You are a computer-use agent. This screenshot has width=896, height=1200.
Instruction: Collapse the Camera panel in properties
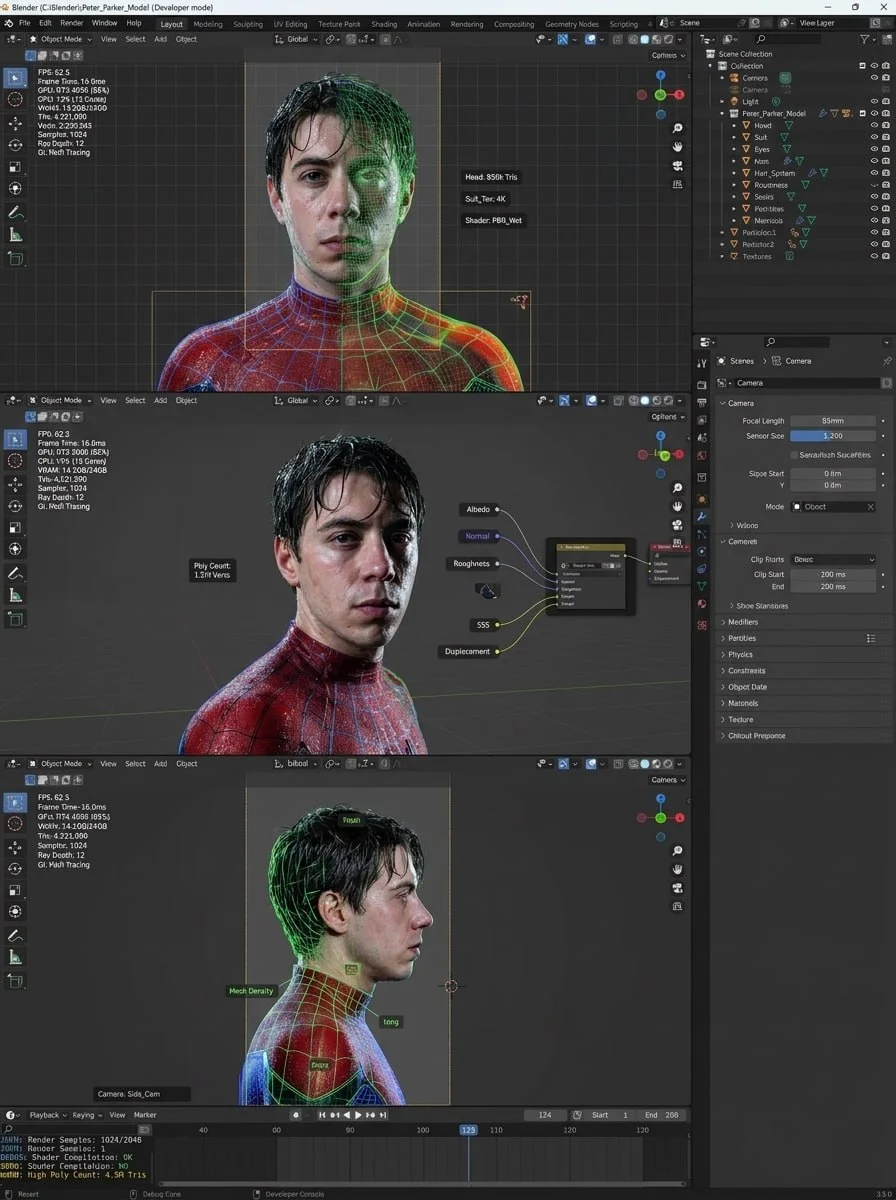tap(737, 403)
